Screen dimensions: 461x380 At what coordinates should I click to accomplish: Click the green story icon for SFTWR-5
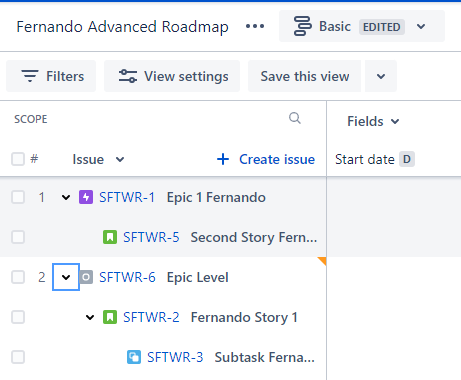tap(110, 237)
